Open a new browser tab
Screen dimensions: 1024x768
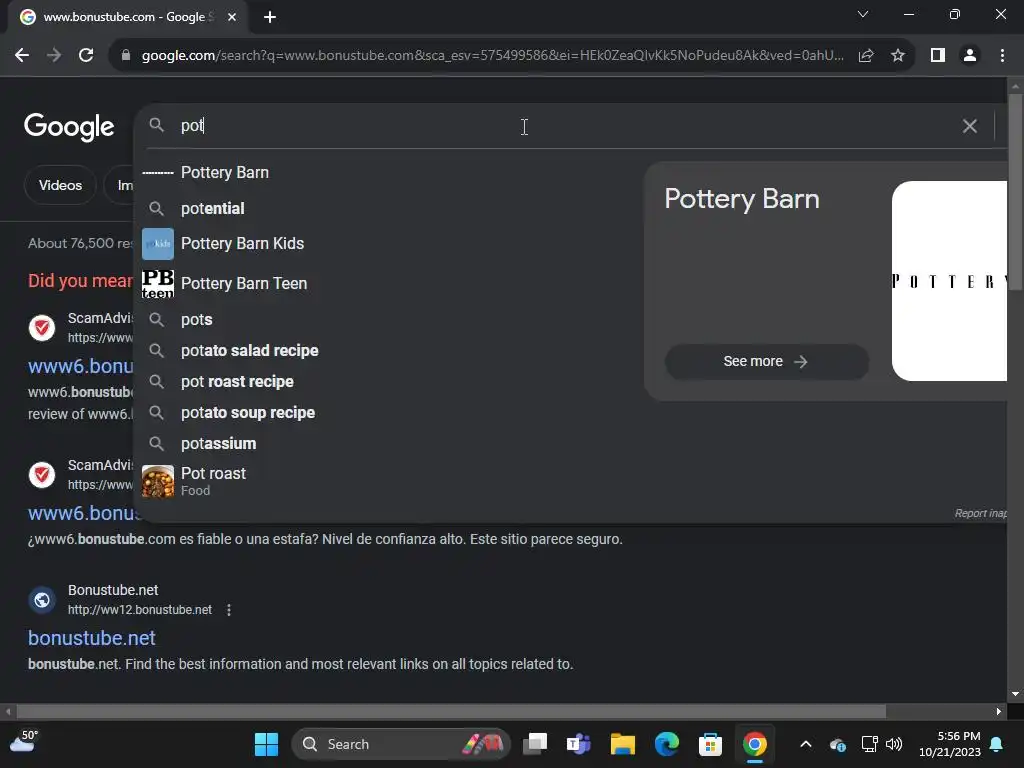pos(270,17)
